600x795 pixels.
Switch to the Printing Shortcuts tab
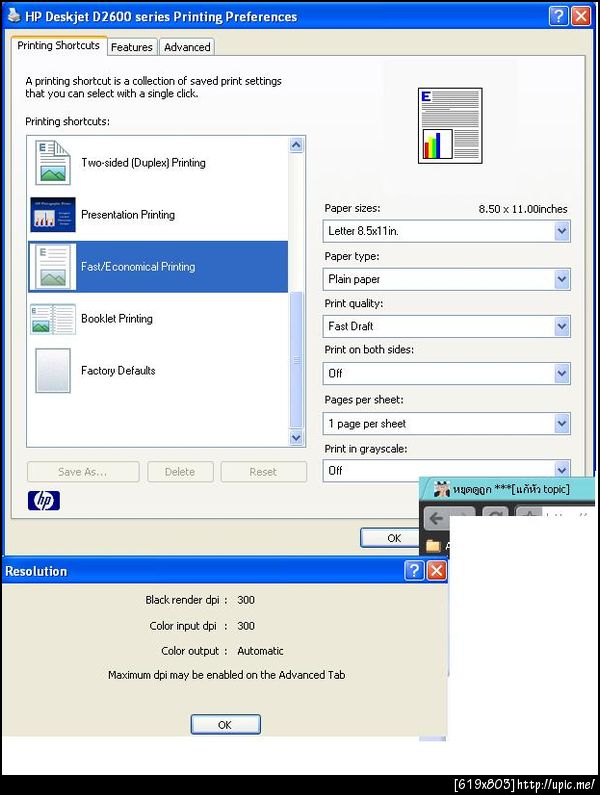point(58,46)
